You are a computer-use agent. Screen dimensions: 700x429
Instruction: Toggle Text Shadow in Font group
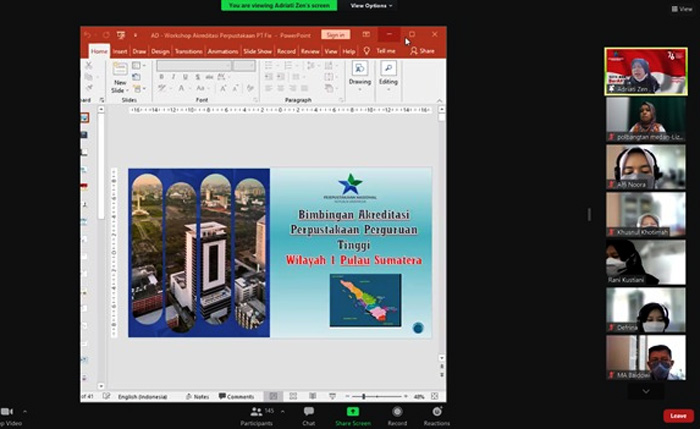[x=197, y=77]
